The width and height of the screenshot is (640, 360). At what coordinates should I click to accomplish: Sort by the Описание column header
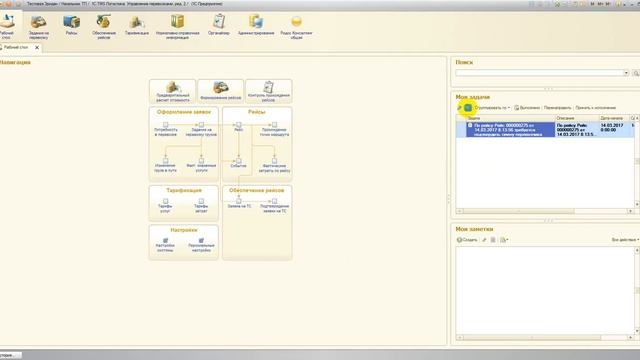click(x=577, y=118)
